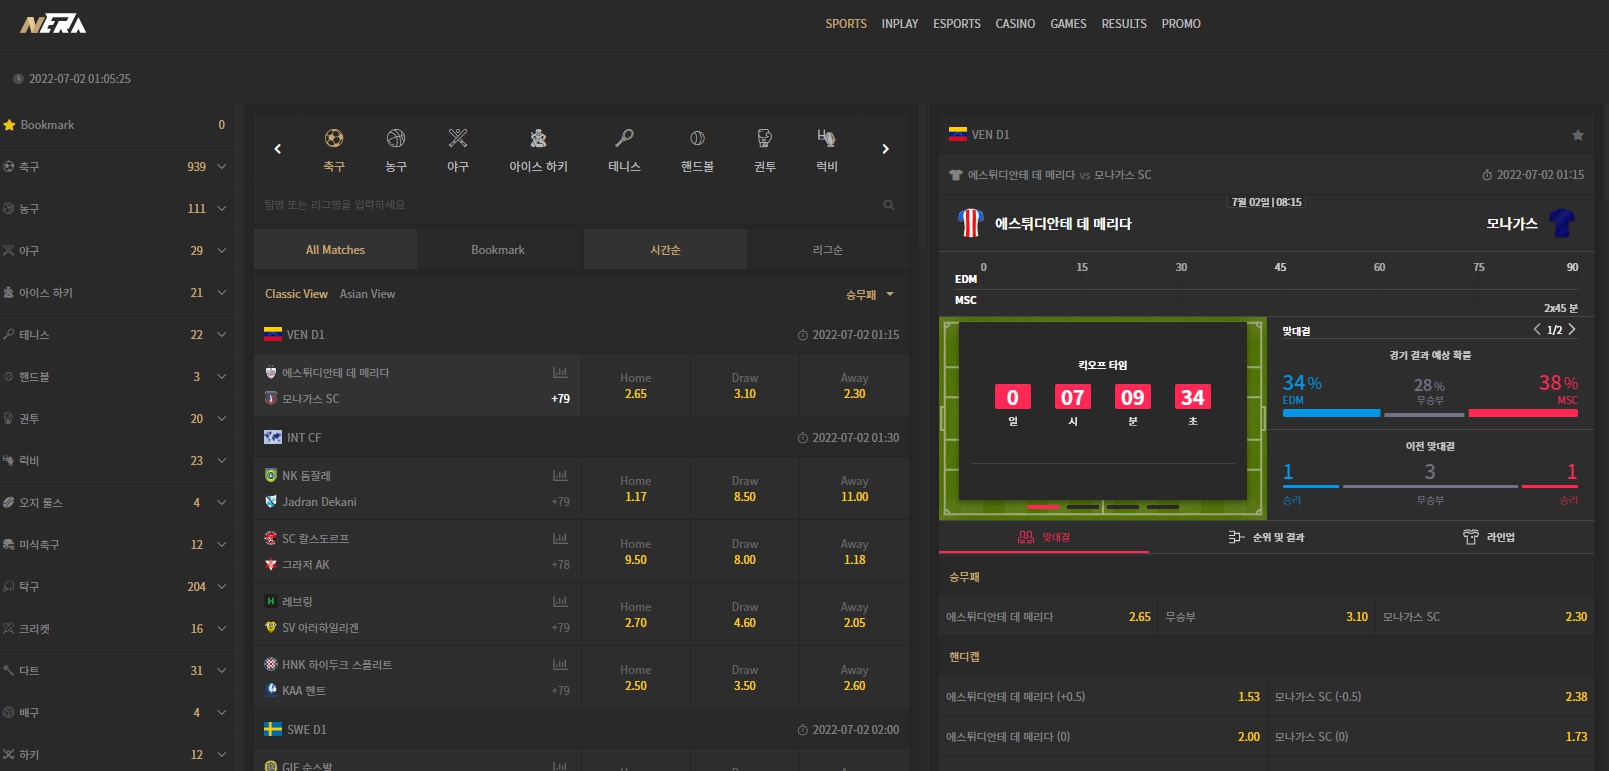1609x771 pixels.
Task: Open the SPORTS menu
Action: (846, 24)
